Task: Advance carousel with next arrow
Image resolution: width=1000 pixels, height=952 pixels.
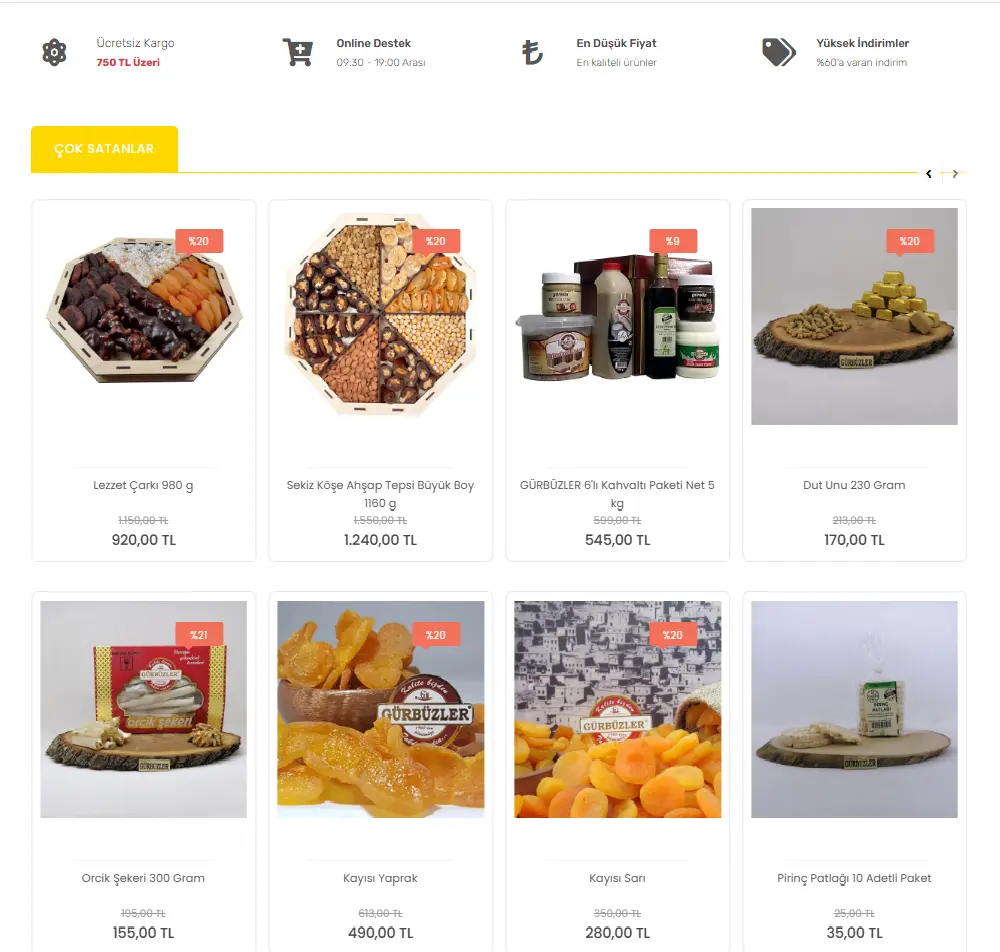Action: point(955,173)
